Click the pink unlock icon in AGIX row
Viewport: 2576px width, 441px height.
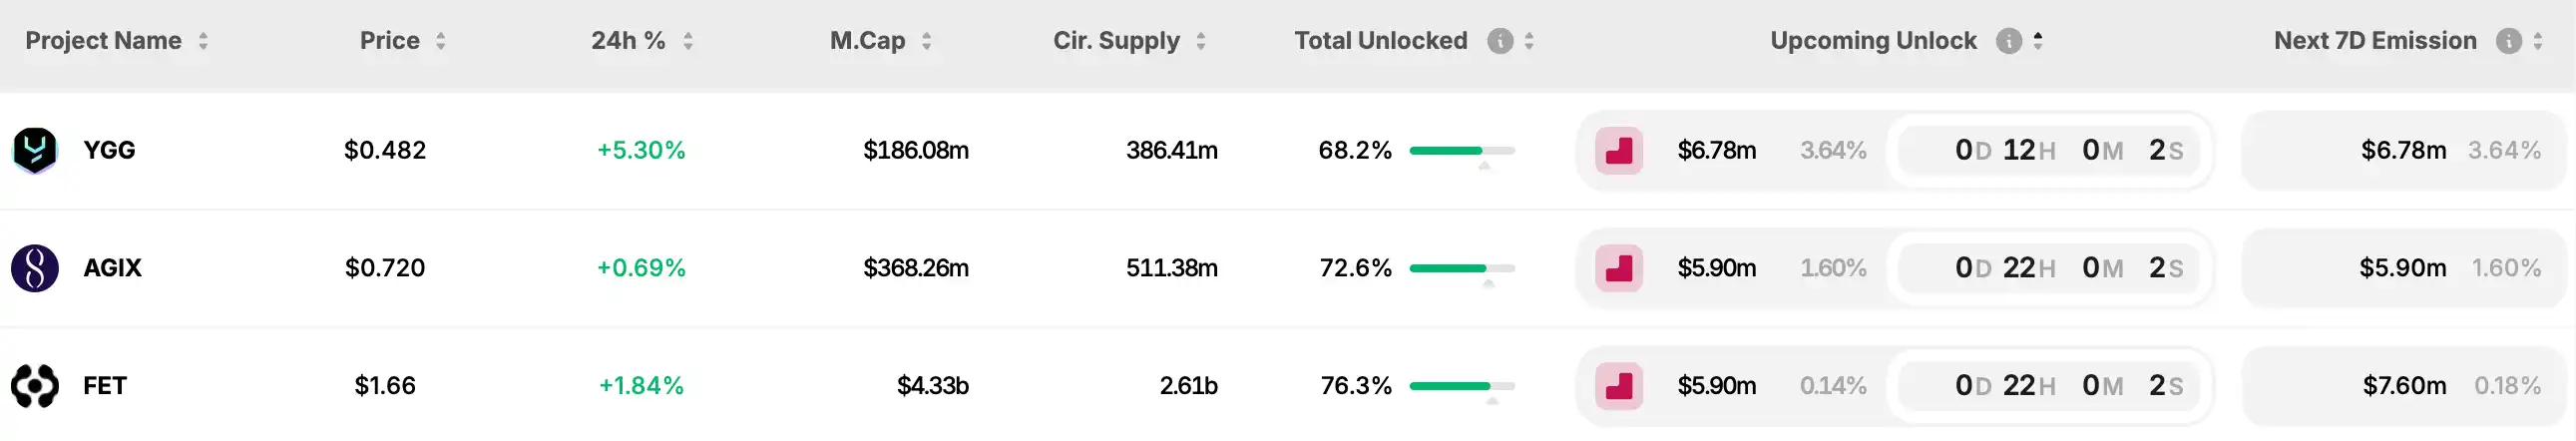point(1618,268)
